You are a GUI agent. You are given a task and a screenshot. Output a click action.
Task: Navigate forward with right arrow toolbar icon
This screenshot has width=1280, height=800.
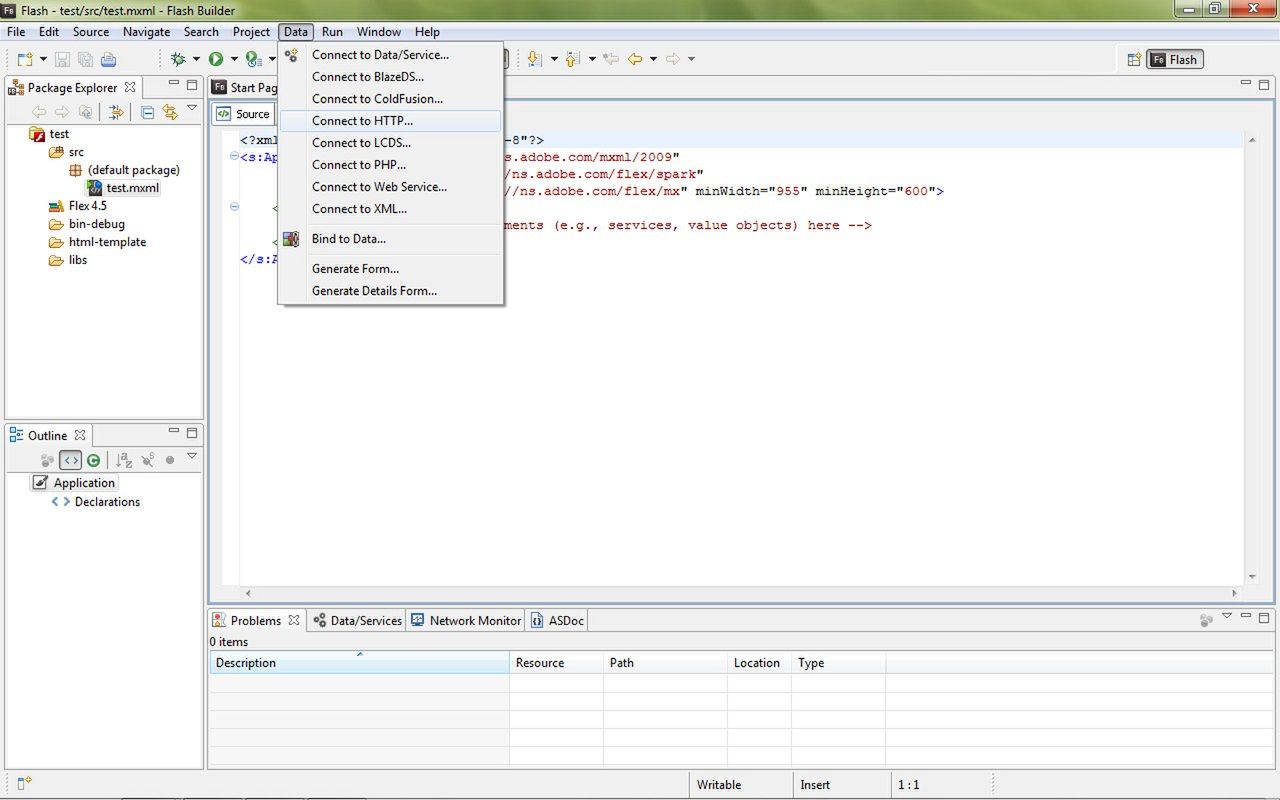tap(673, 59)
